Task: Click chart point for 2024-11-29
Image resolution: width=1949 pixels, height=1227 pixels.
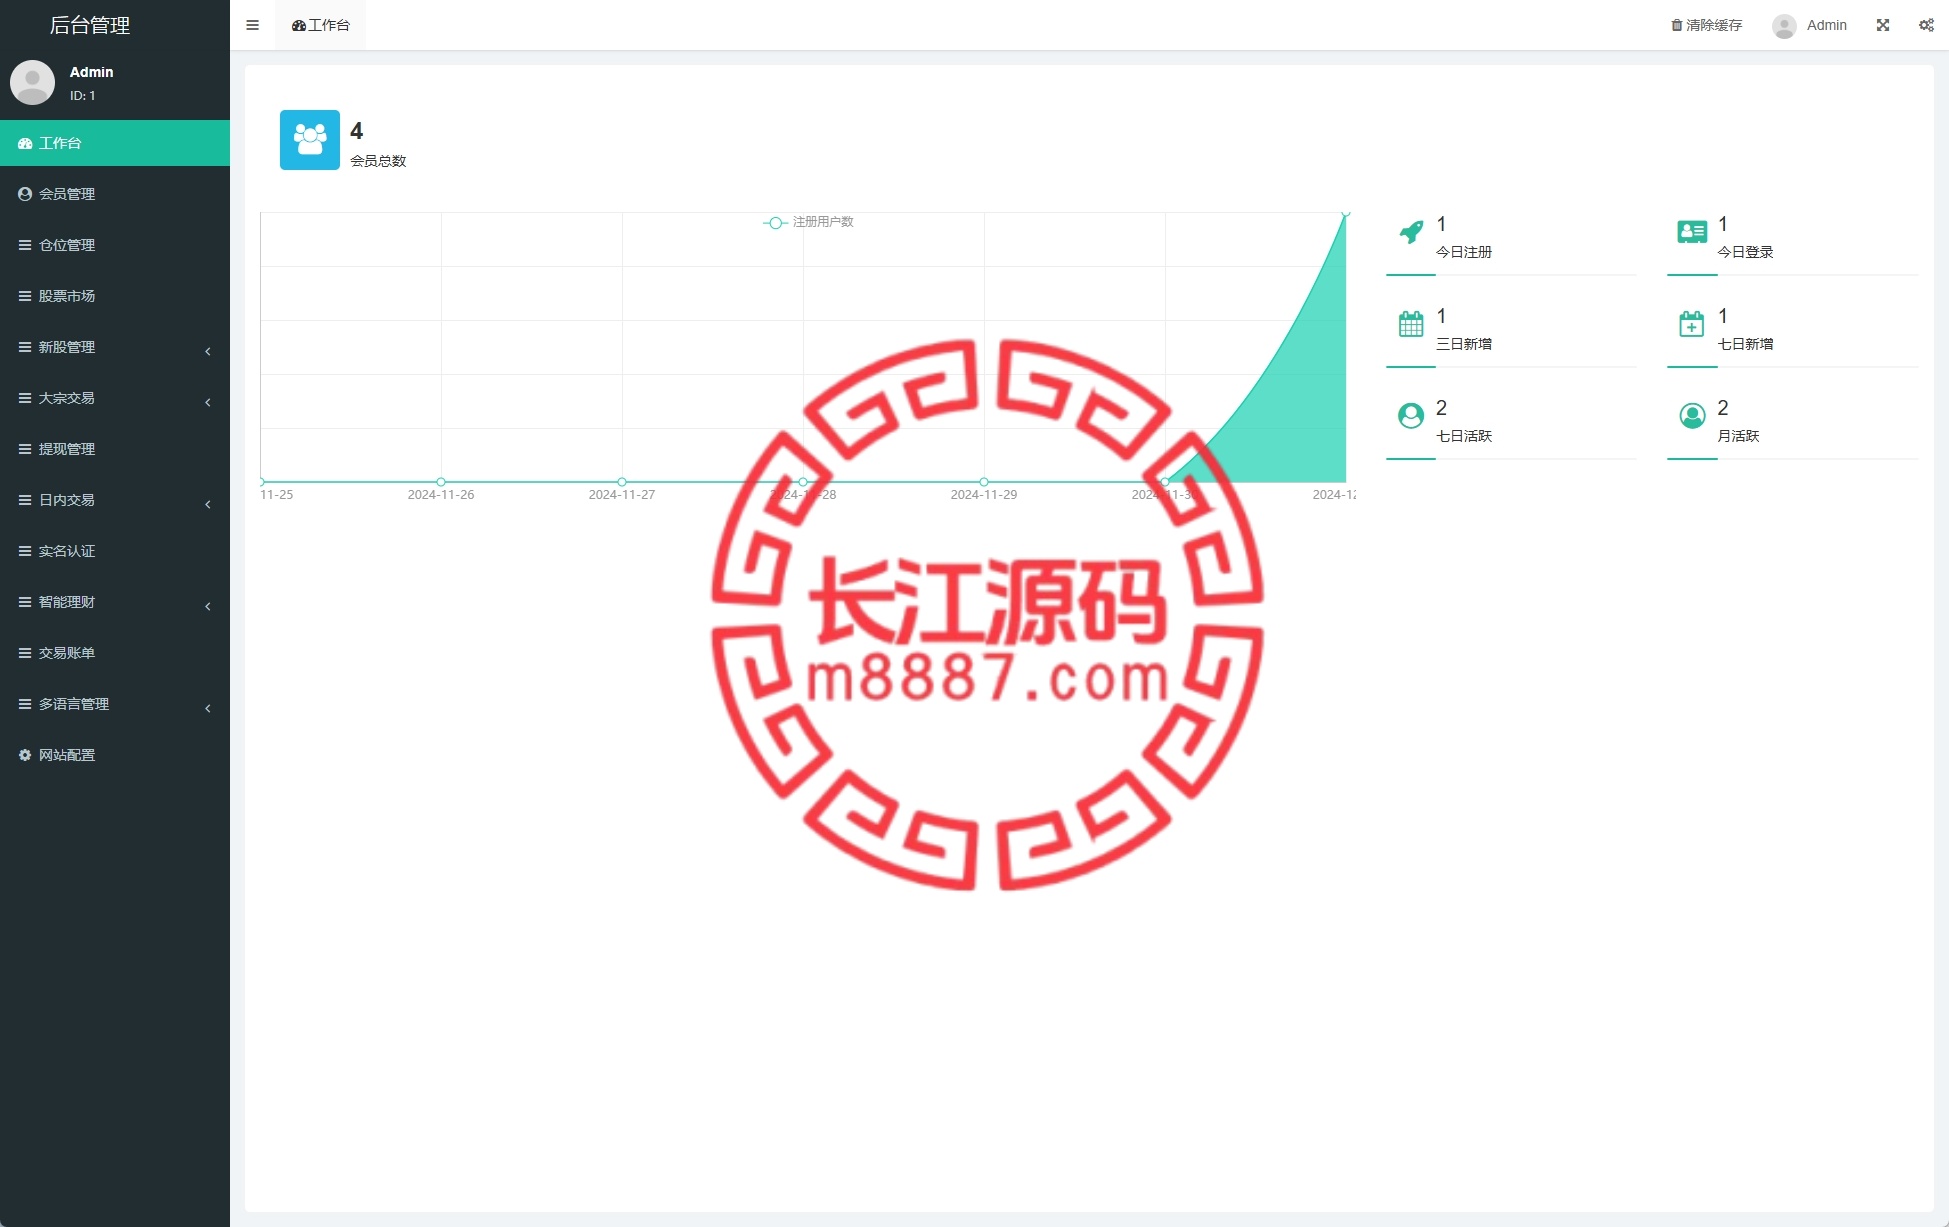Action: [984, 482]
